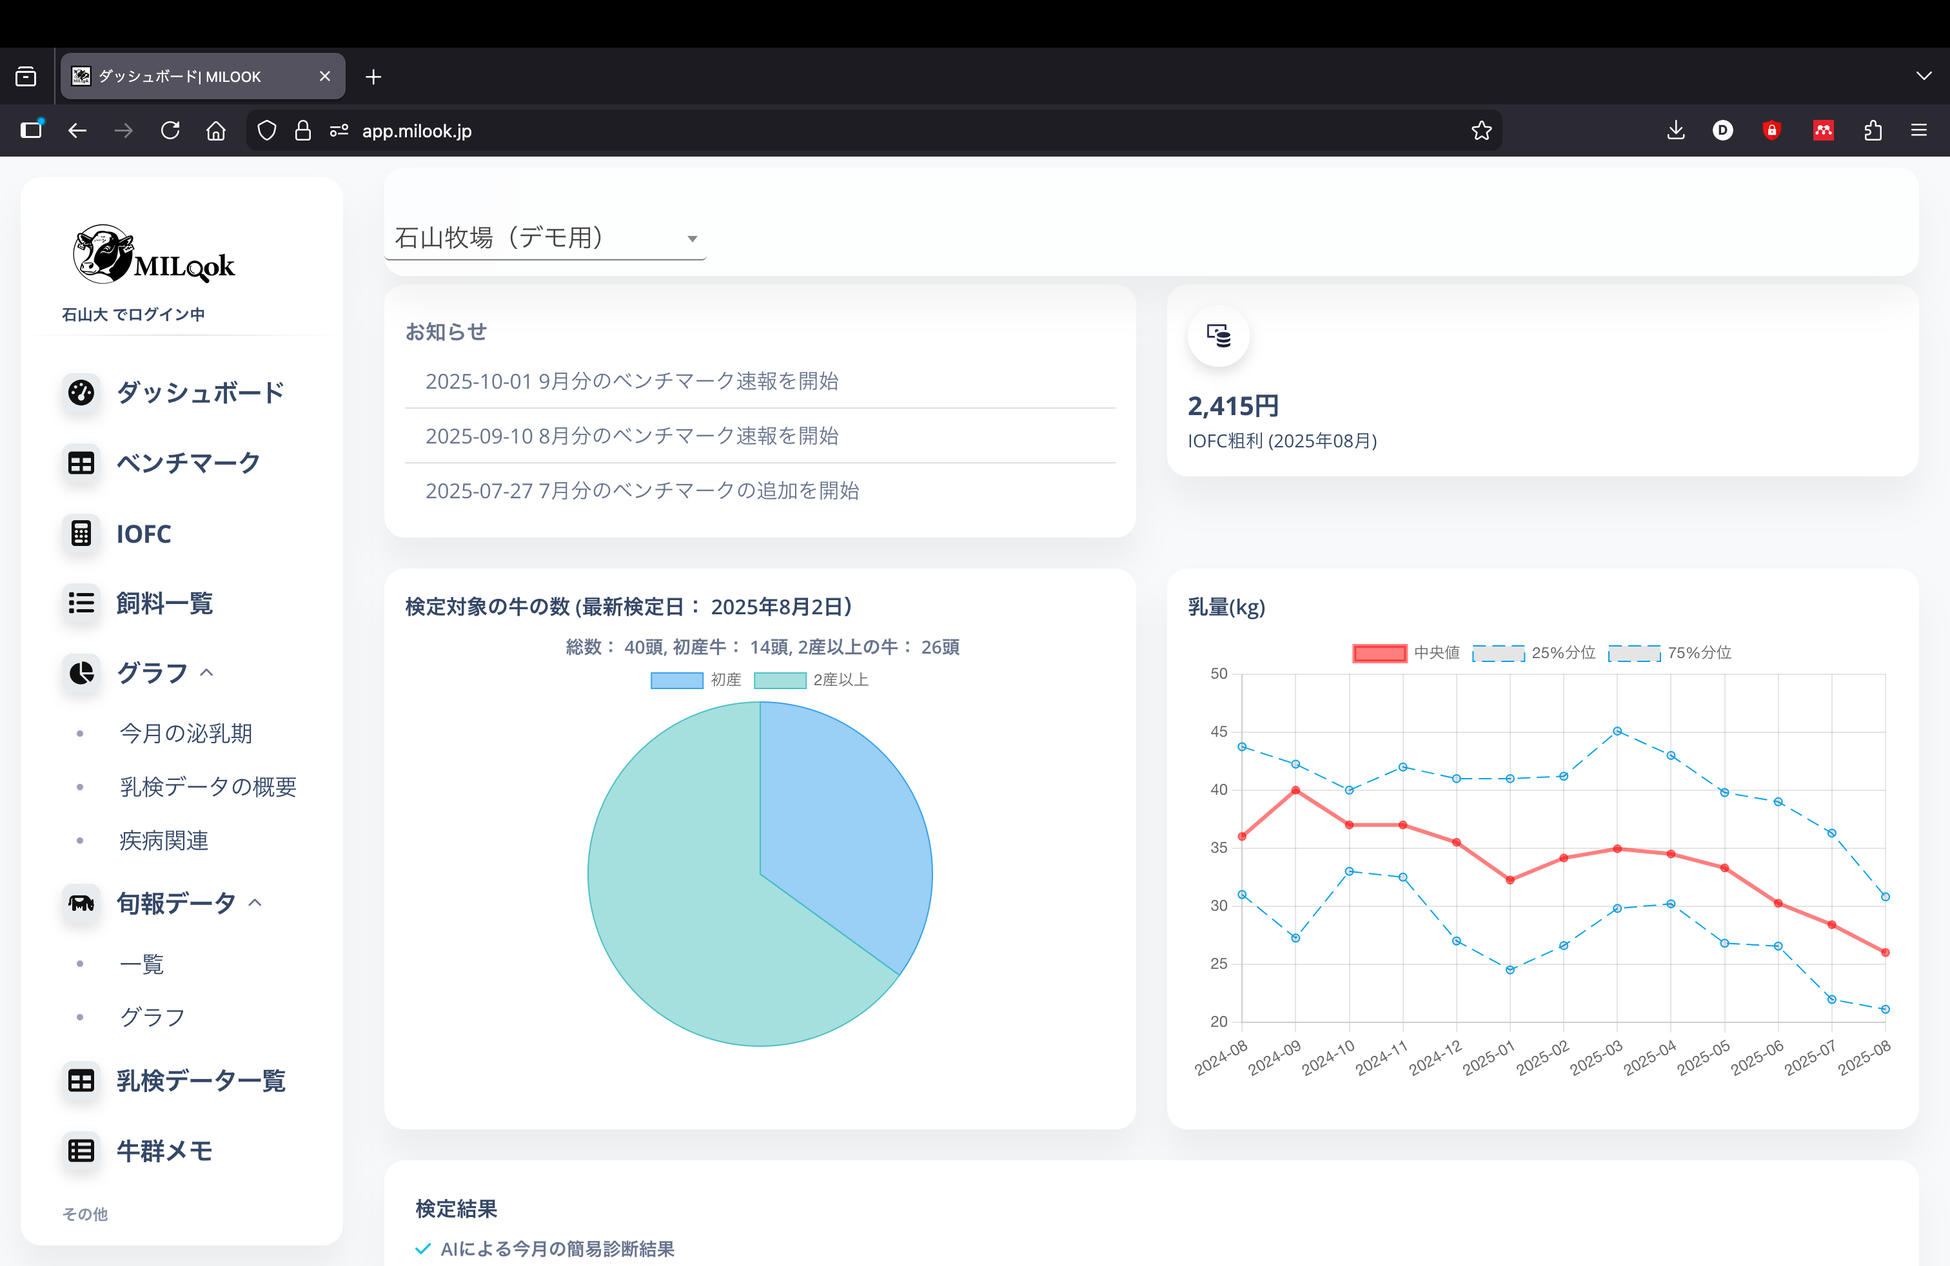Collapse the グラフ submenu chevron
This screenshot has height=1266, width=1950.
(207, 673)
